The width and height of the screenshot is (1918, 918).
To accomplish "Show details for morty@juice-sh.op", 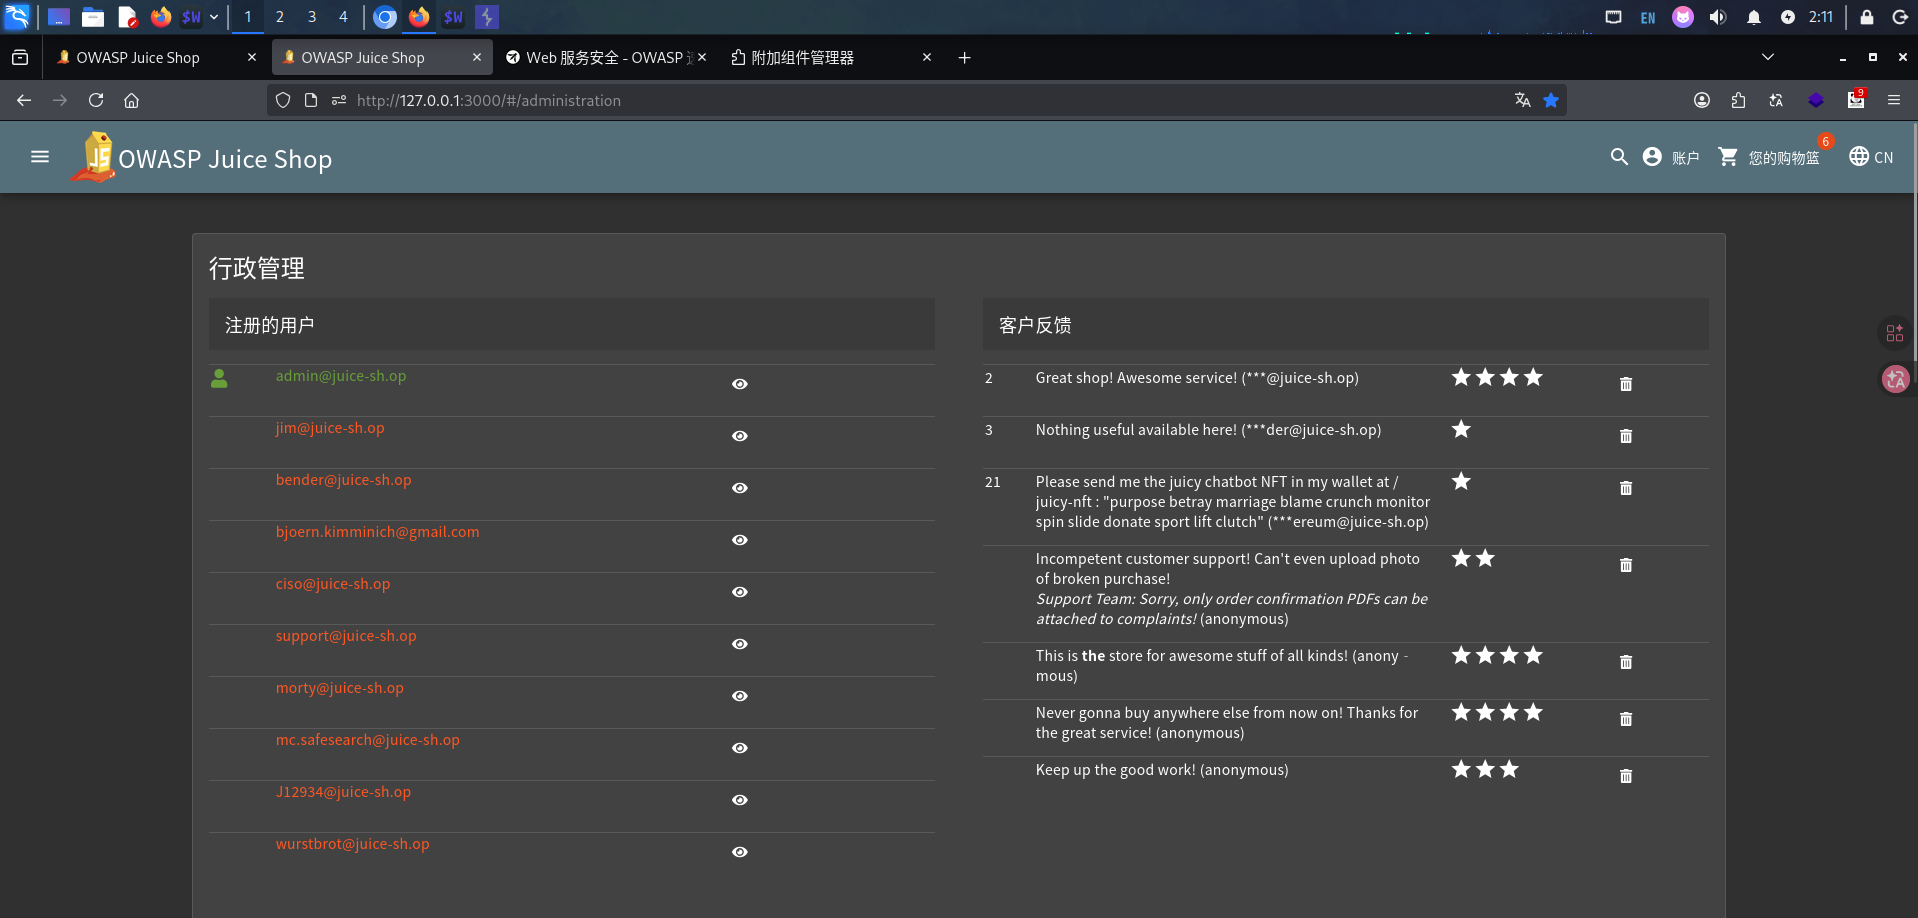I will tap(740, 696).
